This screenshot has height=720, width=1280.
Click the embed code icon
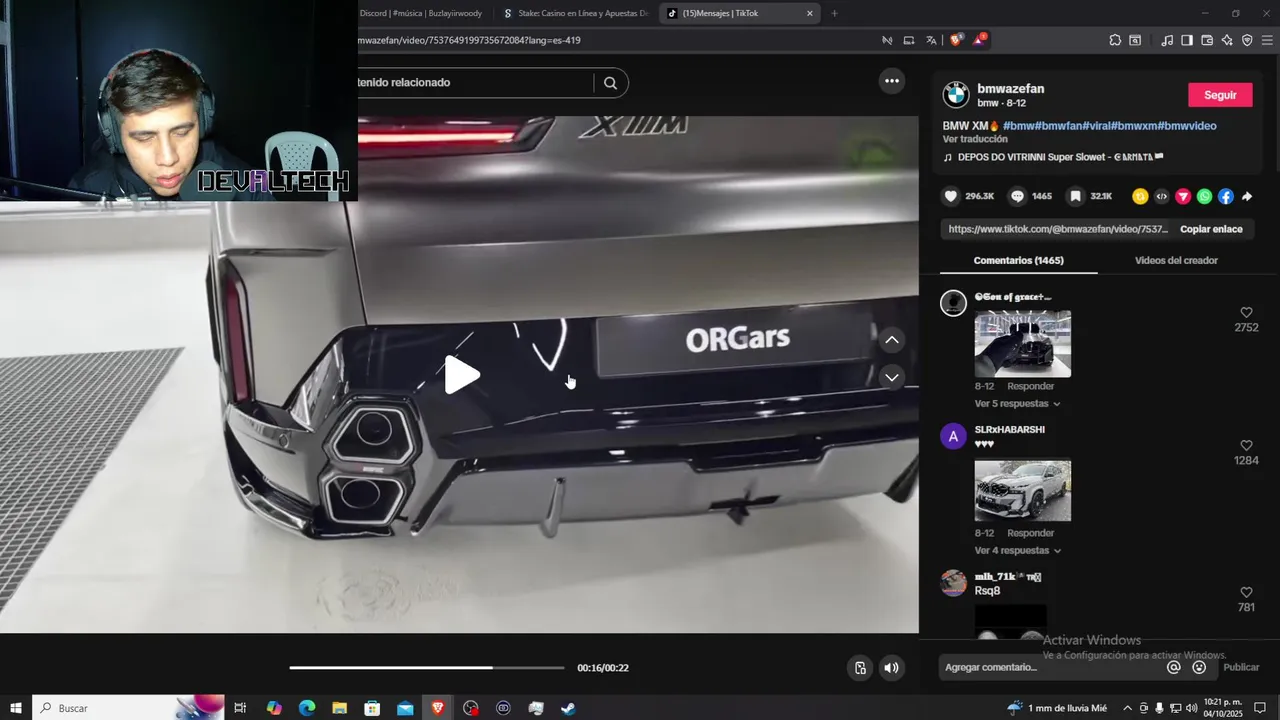(1161, 196)
